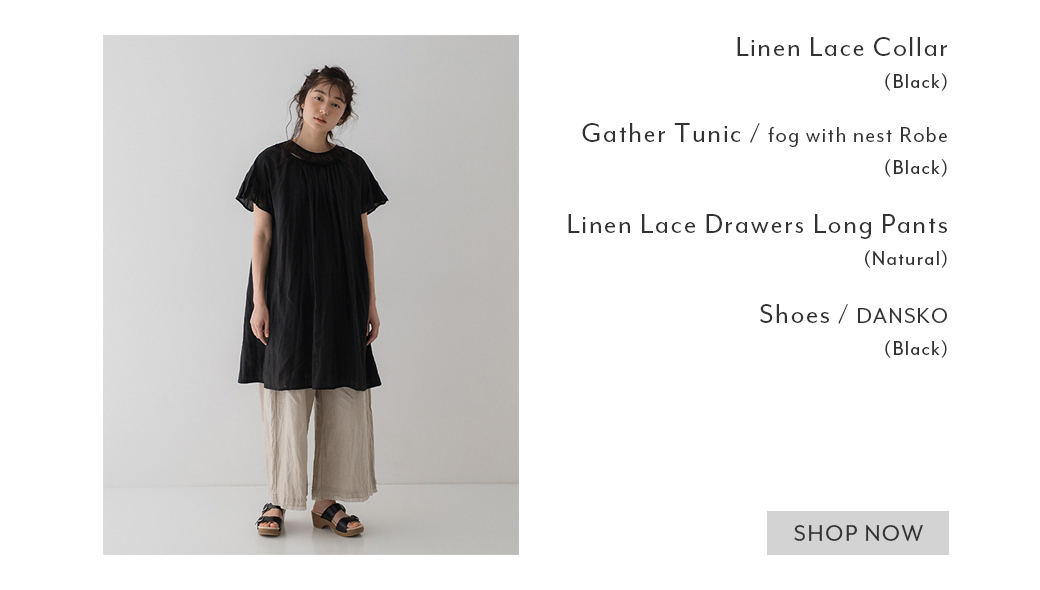Click (Black) label under Gather Tunic
This screenshot has width=1040, height=590.
pos(916,168)
